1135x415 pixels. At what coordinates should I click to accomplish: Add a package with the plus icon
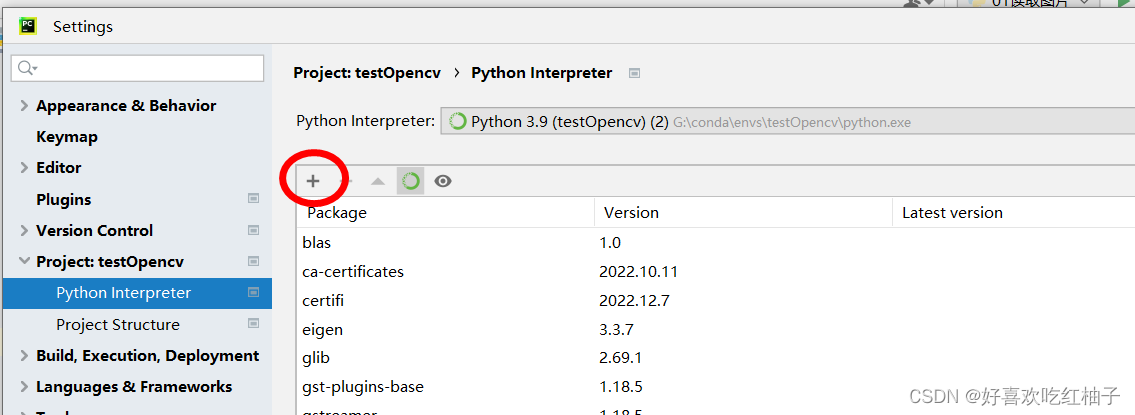313,181
